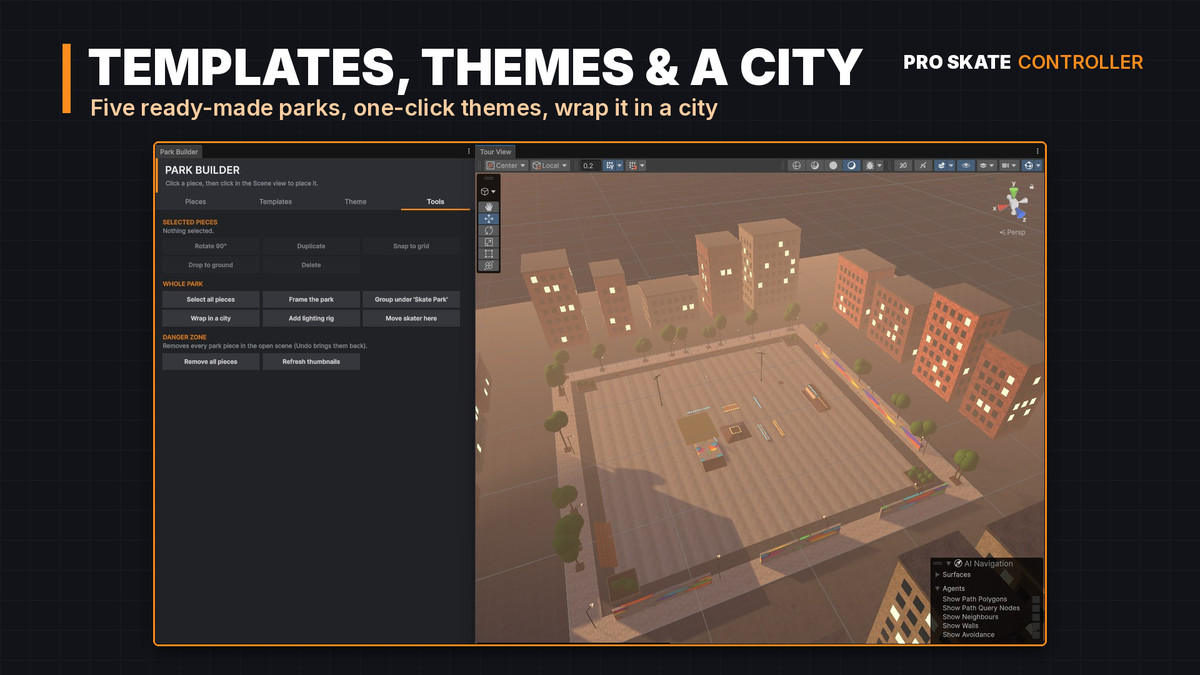Choose the solid white sphere shading mode
Viewport: 1200px width, 675px height.
[833, 166]
